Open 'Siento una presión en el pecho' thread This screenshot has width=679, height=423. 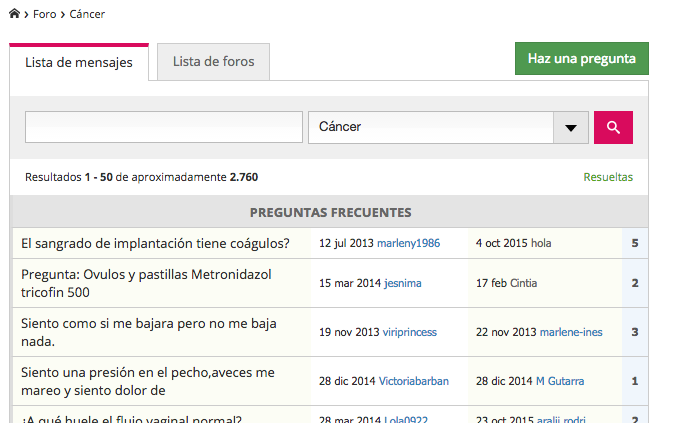[148, 381]
